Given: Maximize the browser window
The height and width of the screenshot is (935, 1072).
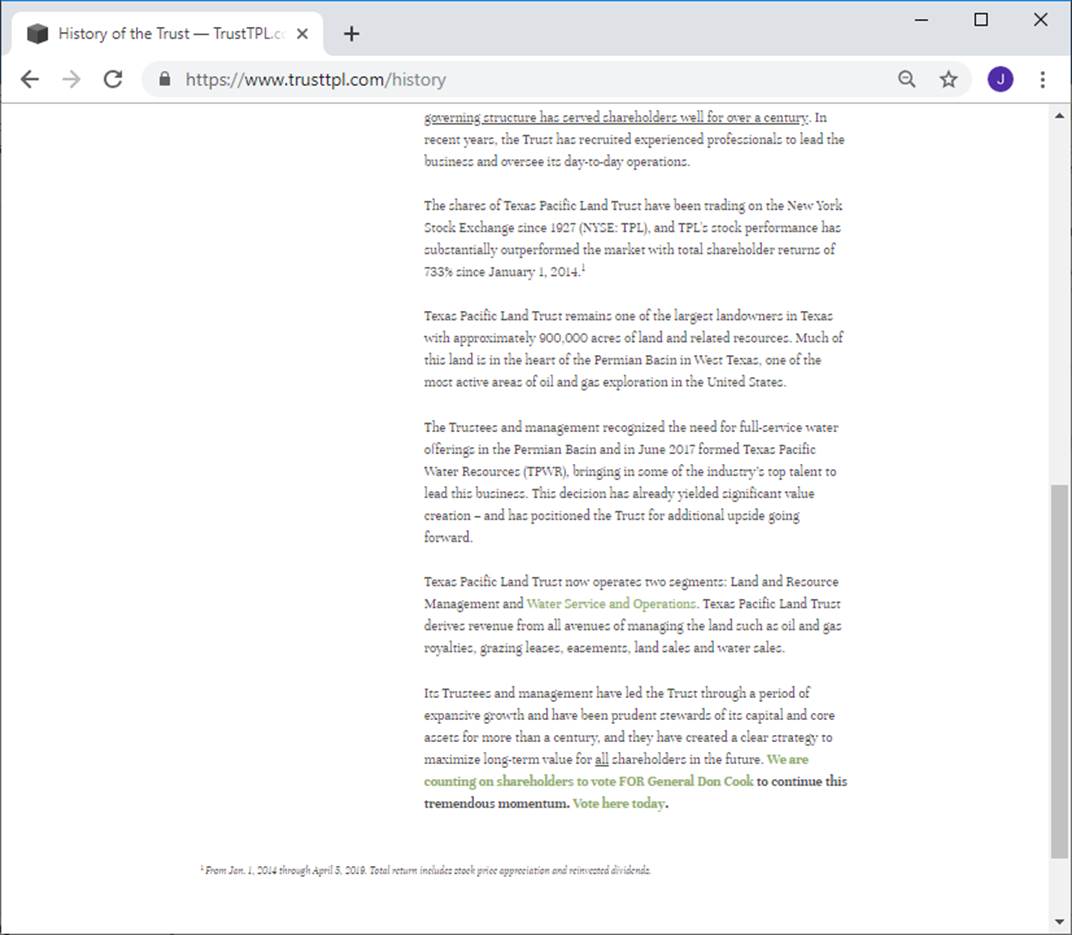Looking at the screenshot, I should click(981, 20).
